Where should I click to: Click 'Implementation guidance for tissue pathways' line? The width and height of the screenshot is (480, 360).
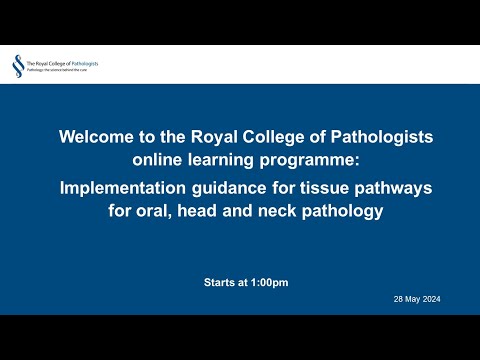click(246, 188)
